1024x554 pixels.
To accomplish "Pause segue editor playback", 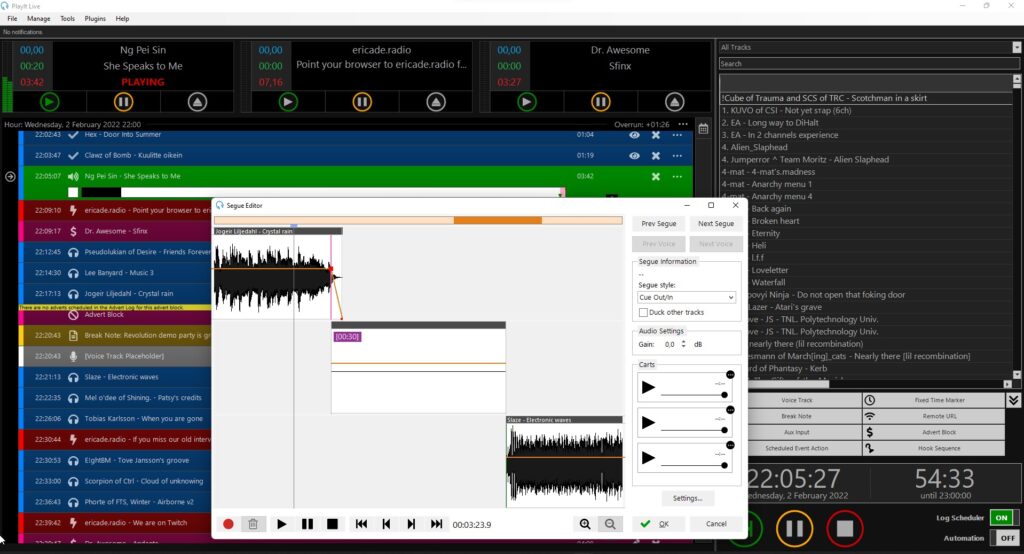I will [x=307, y=524].
